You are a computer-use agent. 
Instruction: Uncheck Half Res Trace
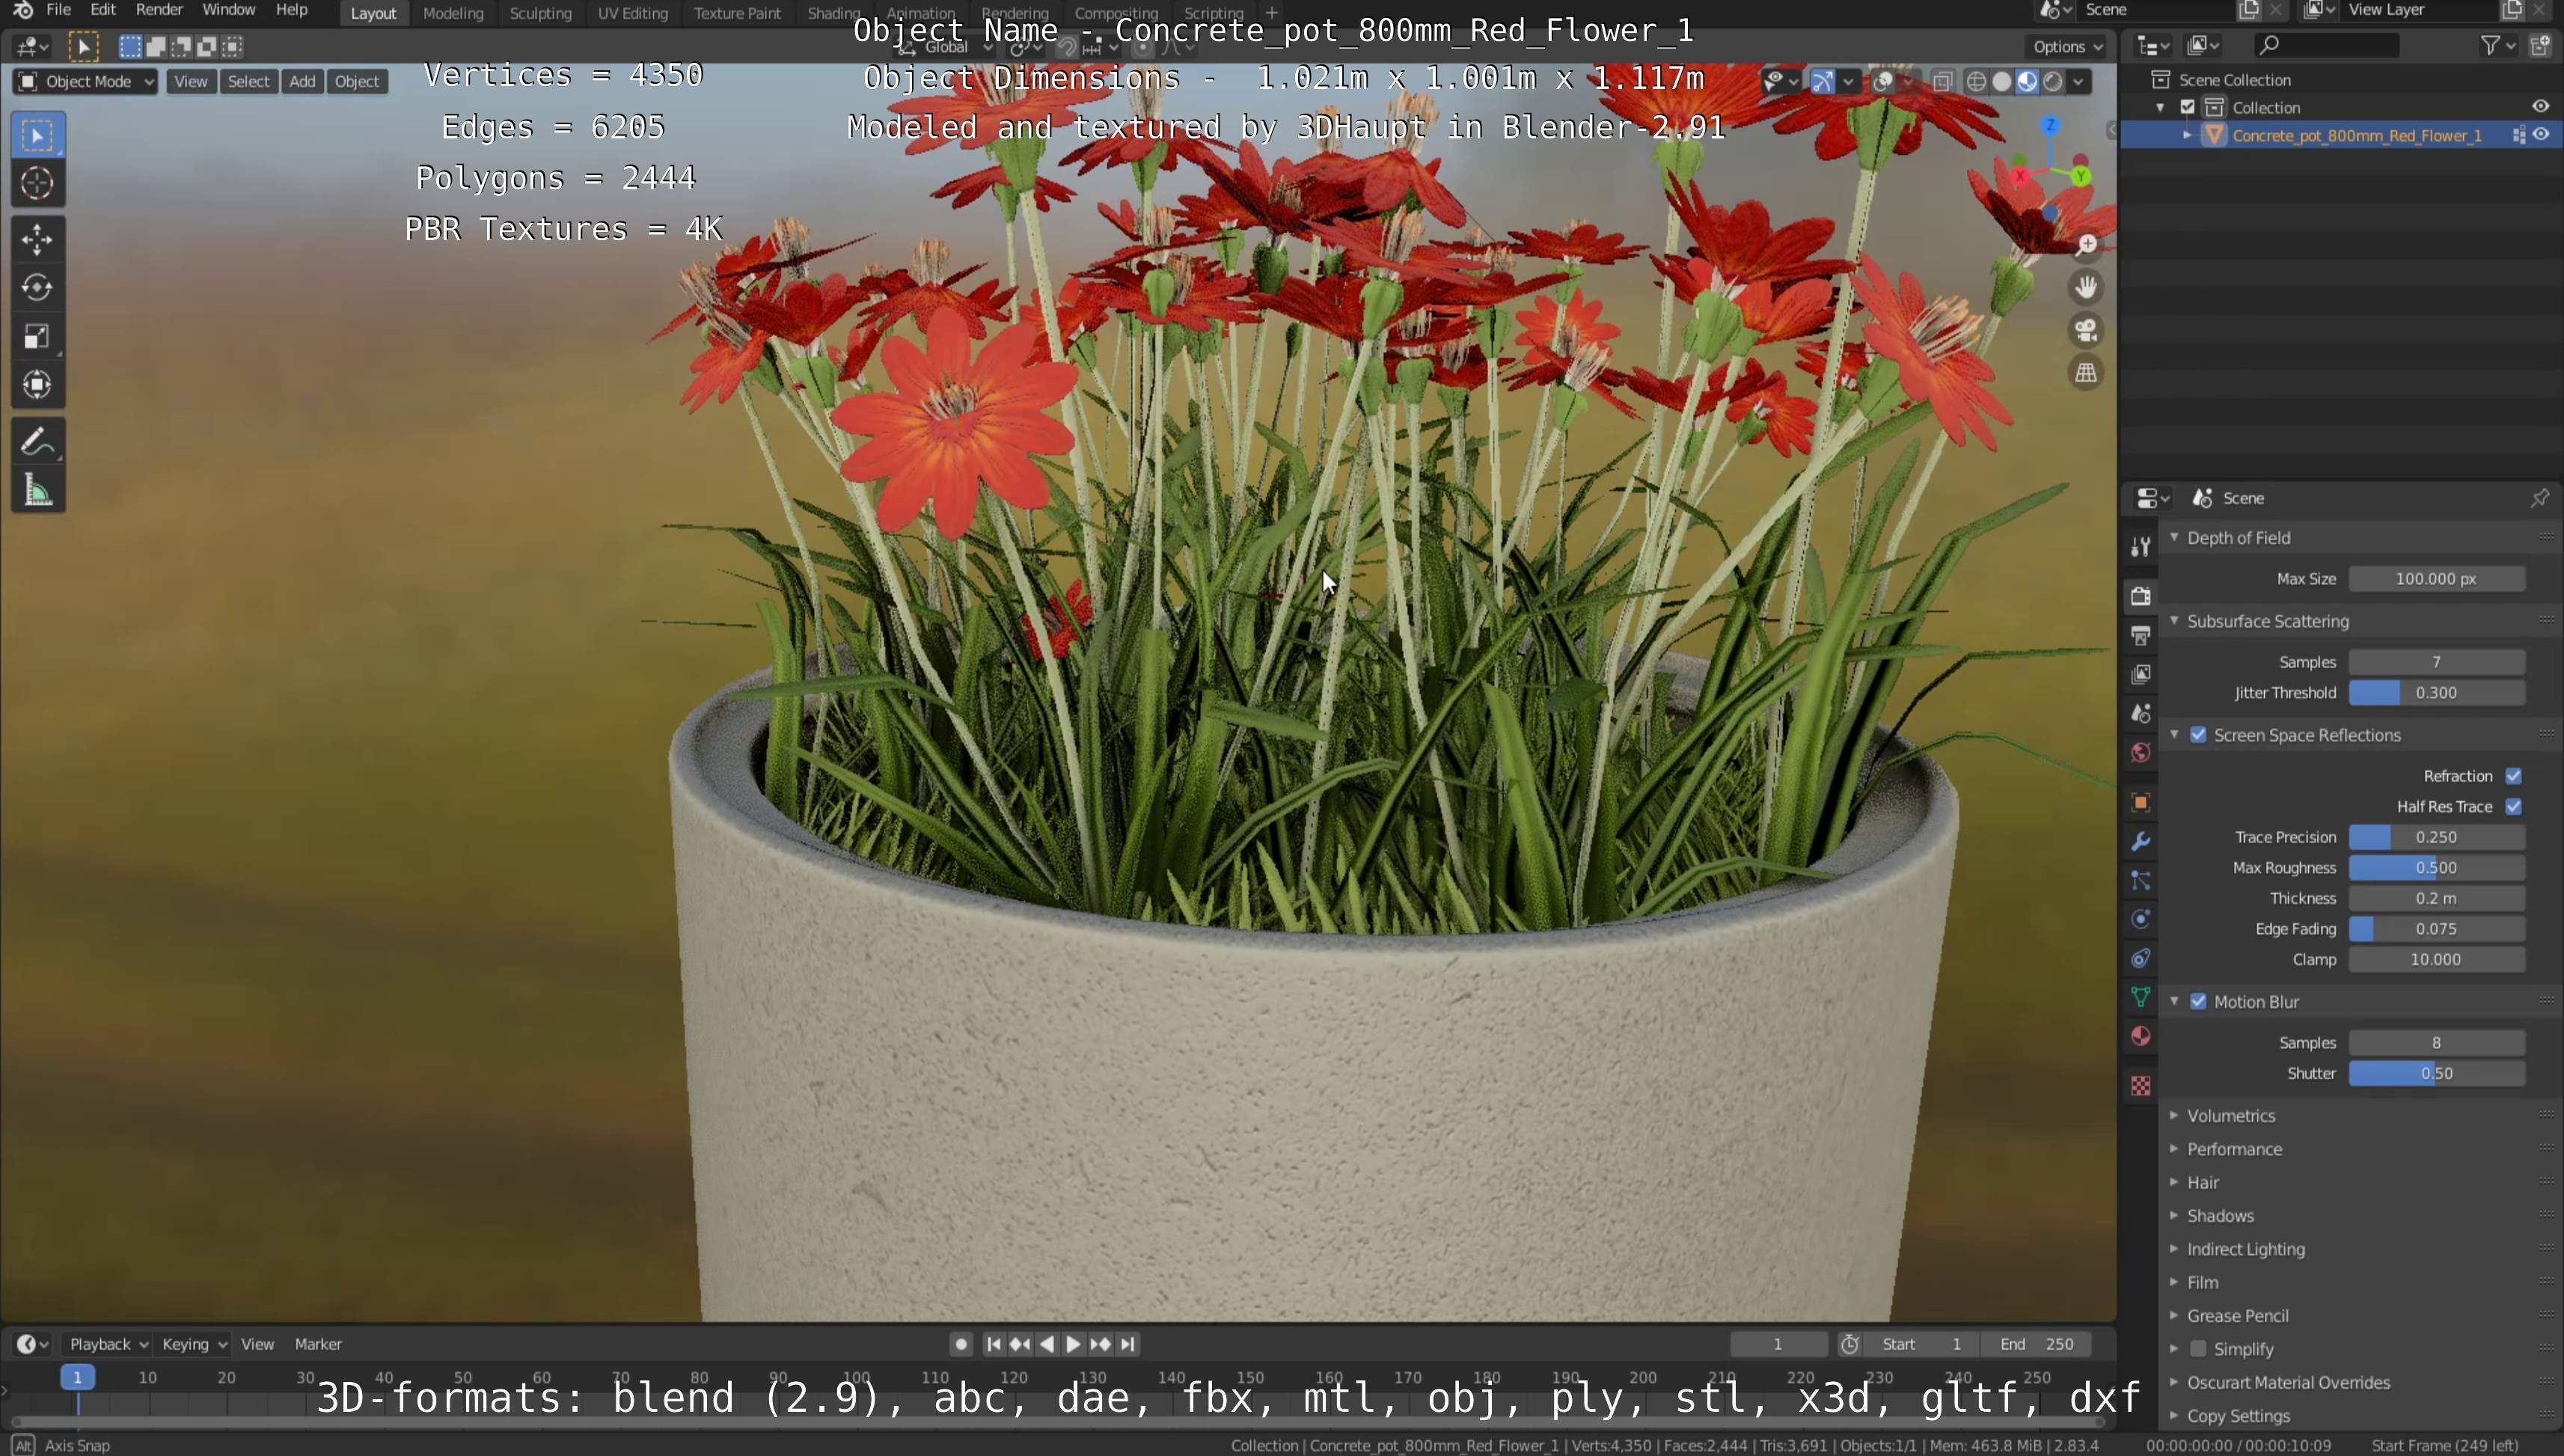pyautogui.click(x=2513, y=807)
